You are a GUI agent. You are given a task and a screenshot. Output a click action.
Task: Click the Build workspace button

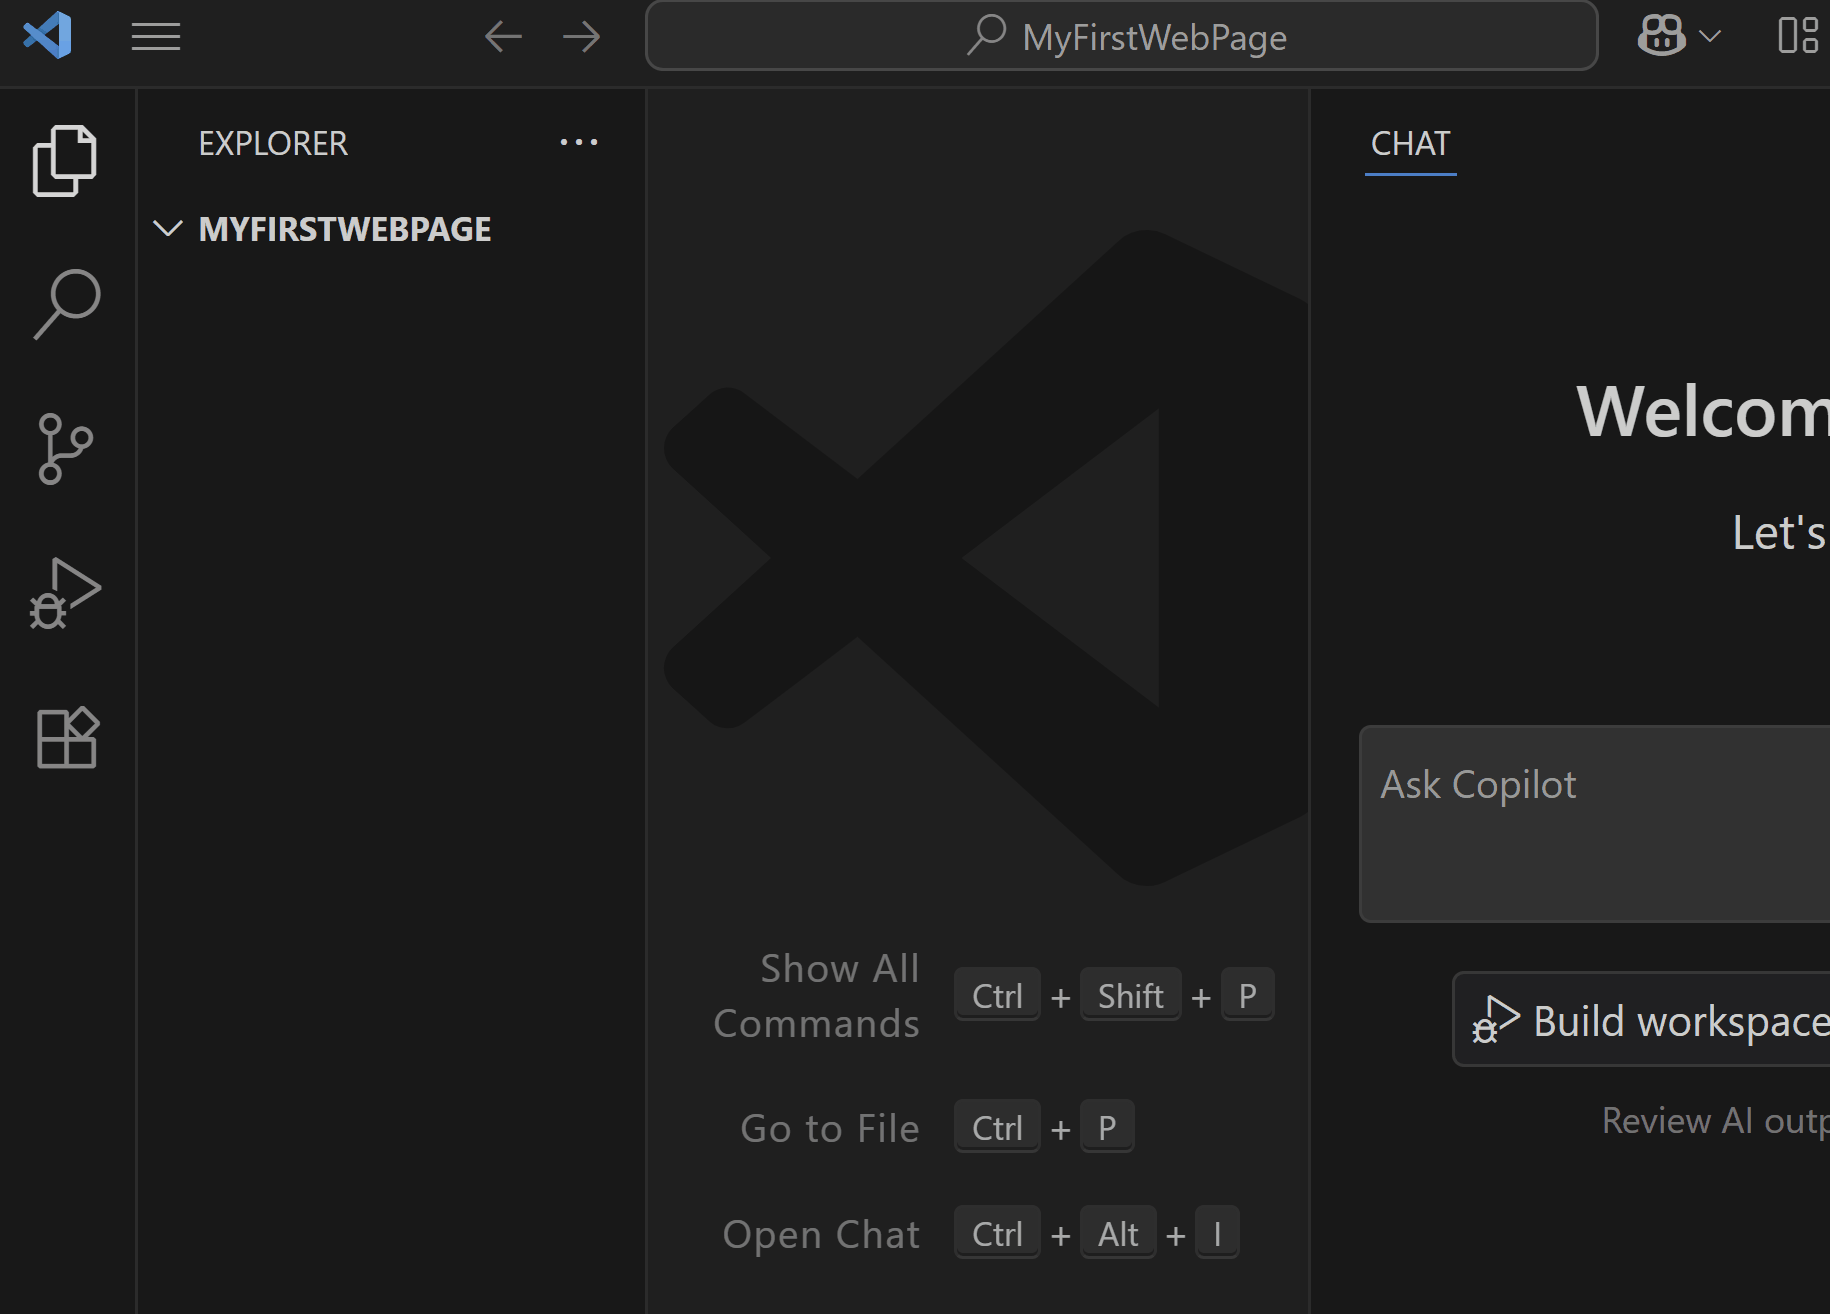coord(1660,1019)
